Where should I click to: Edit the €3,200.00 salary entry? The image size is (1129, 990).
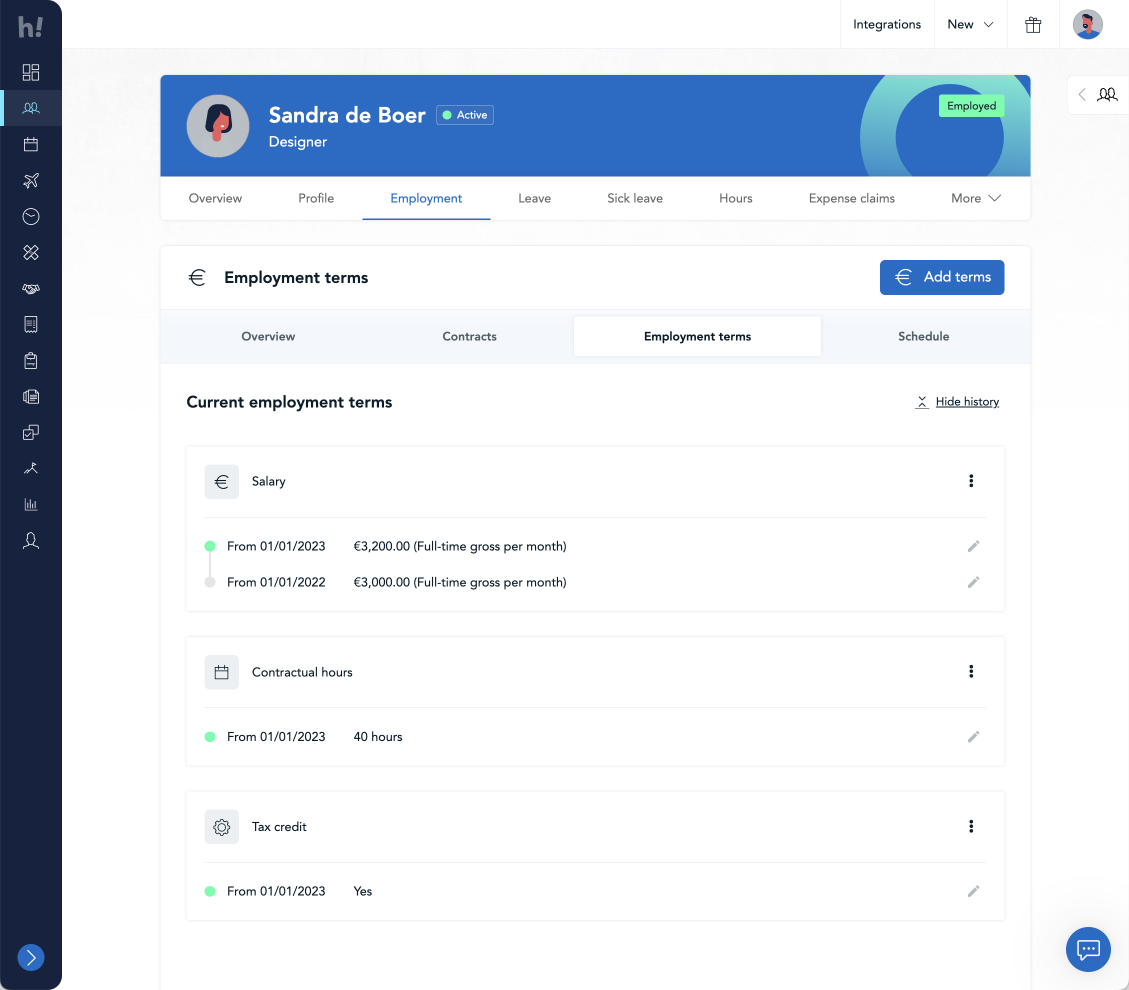(973, 546)
